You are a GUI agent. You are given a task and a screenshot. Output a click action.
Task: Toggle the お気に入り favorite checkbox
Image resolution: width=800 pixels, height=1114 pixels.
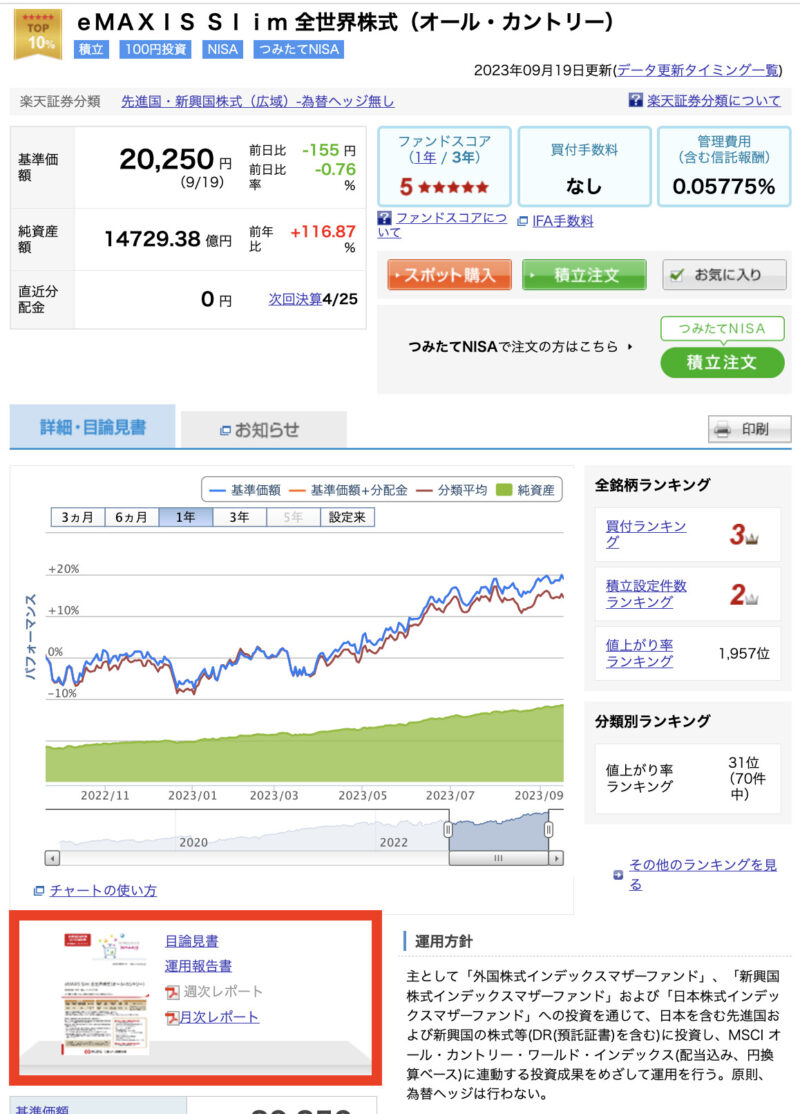677,274
